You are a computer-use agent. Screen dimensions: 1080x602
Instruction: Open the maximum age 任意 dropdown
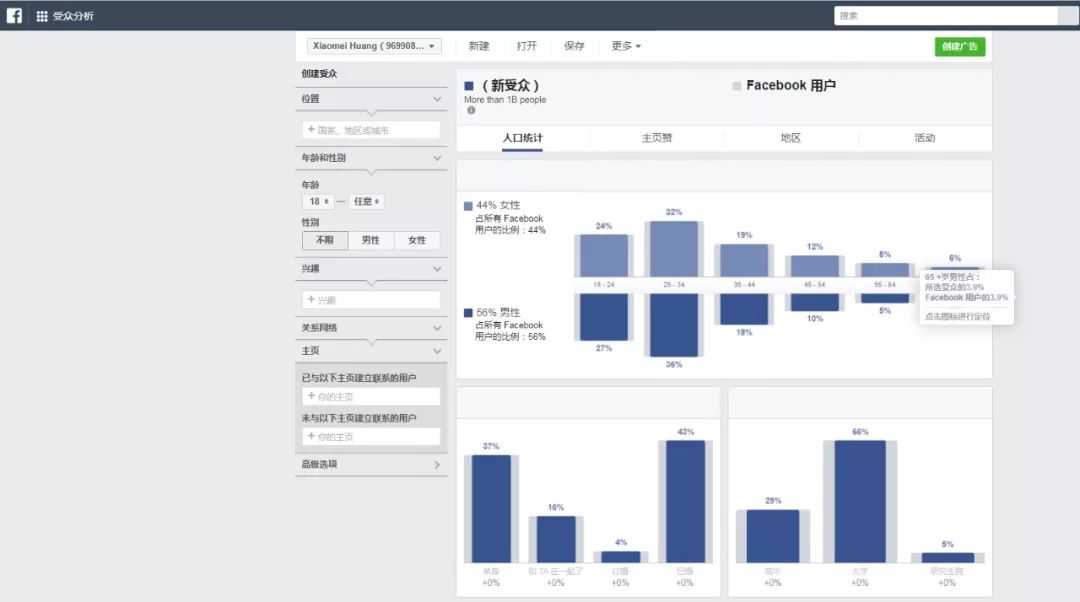click(366, 201)
